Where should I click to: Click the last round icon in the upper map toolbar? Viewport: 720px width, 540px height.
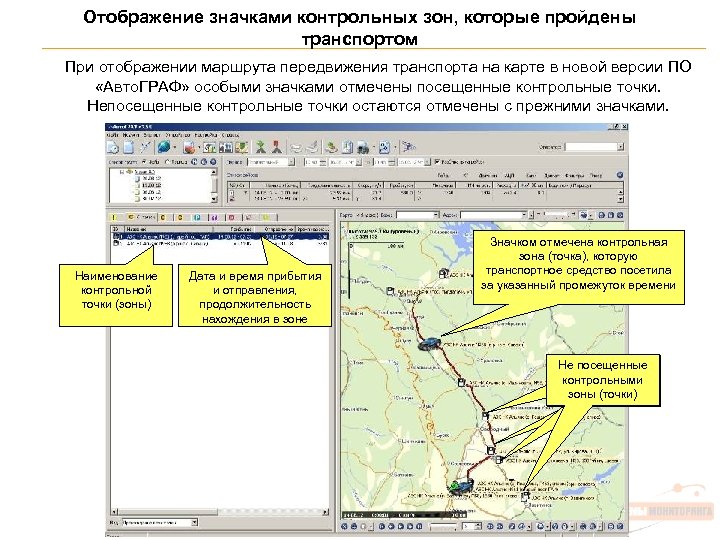[x=620, y=215]
